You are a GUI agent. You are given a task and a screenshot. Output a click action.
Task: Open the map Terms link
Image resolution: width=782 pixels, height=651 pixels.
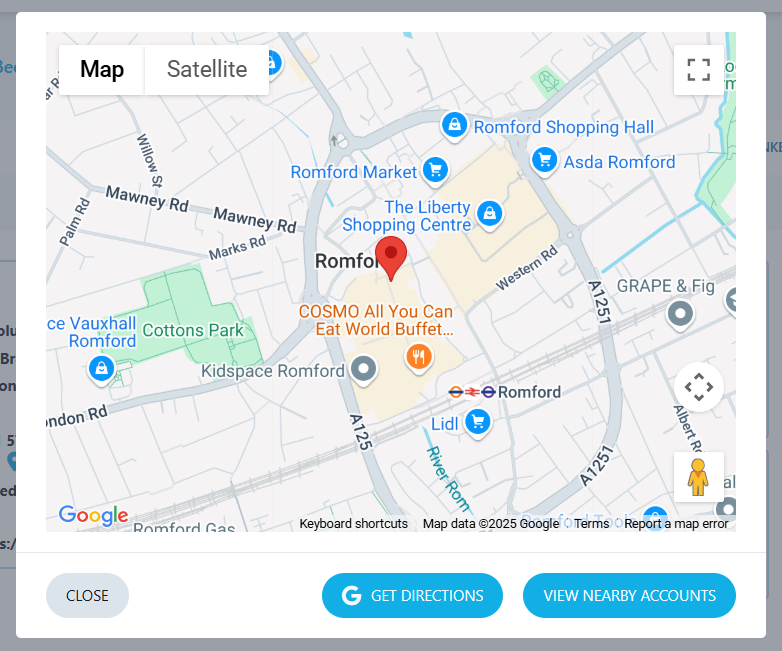click(x=591, y=523)
